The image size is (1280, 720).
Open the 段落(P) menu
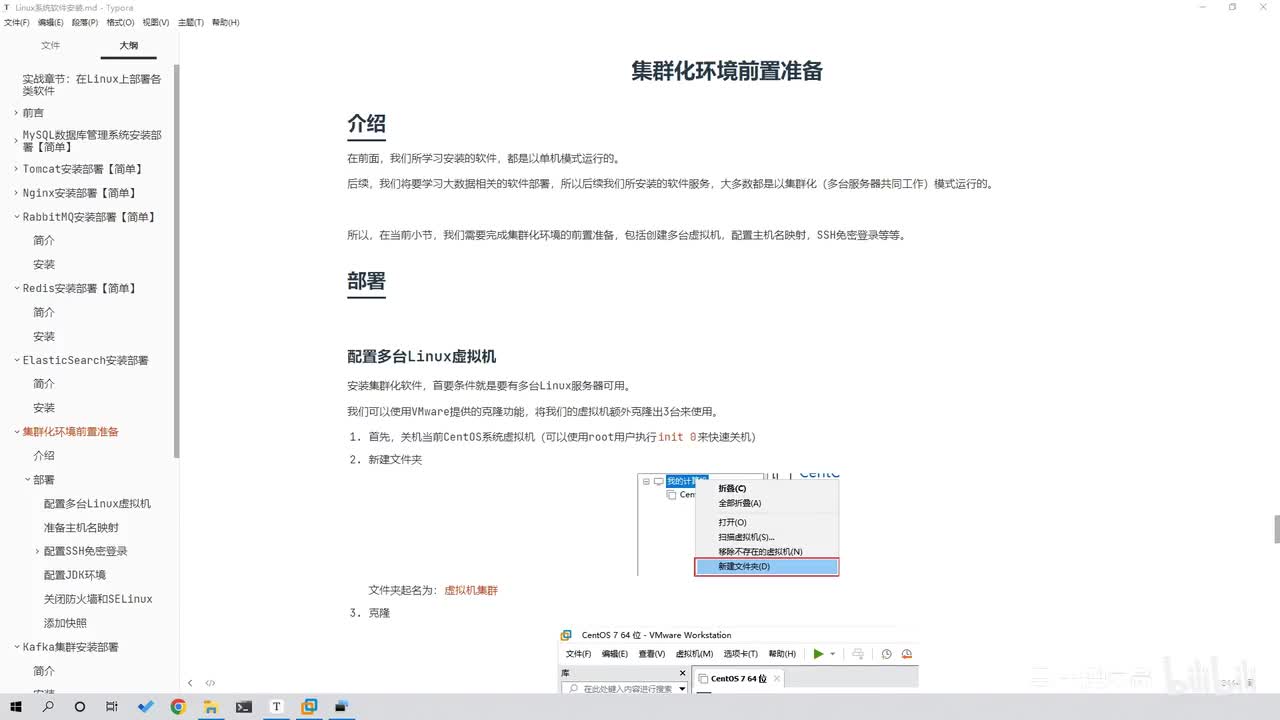86,22
